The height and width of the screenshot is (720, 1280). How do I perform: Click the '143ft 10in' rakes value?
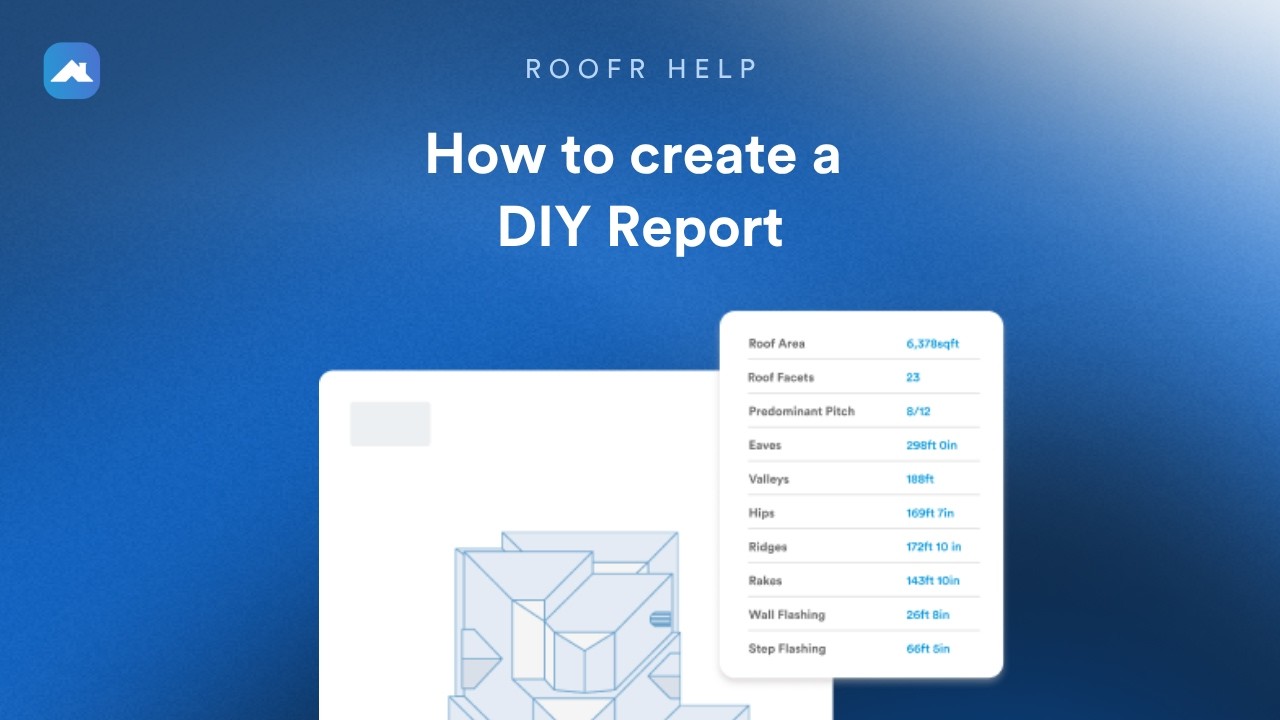(933, 581)
